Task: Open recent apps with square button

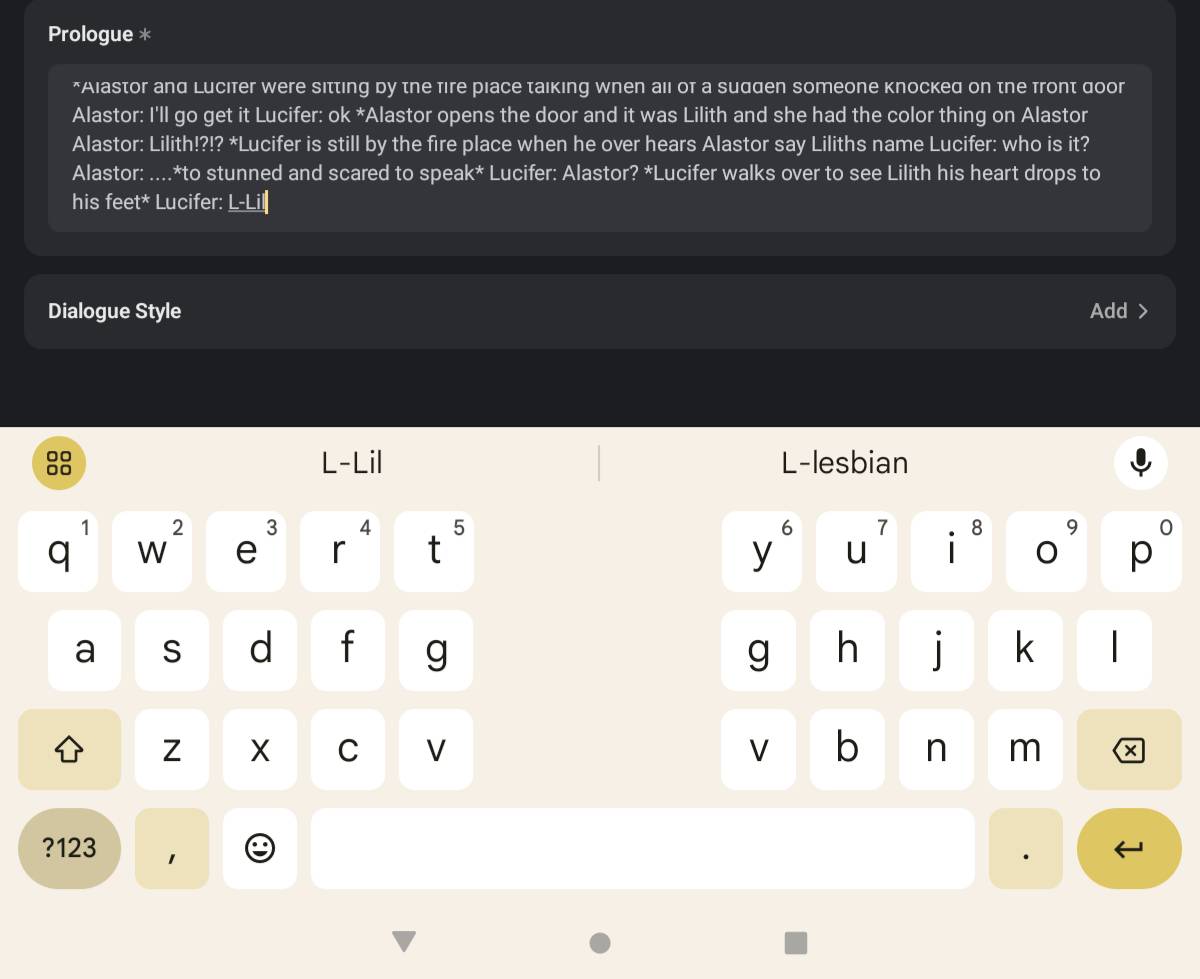Action: coord(796,943)
